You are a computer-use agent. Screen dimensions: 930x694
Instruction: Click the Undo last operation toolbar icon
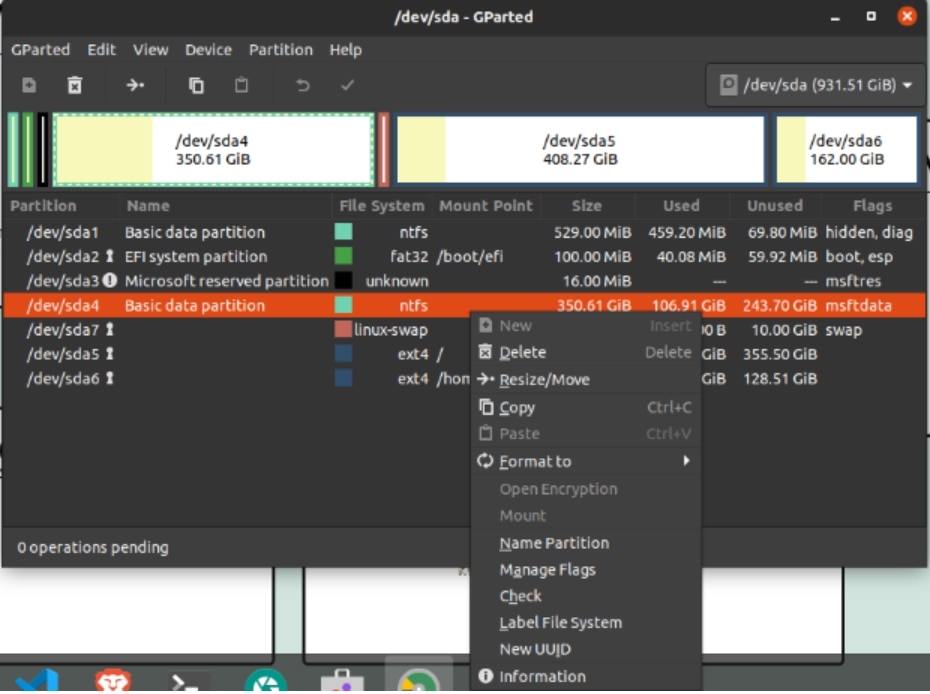(302, 85)
